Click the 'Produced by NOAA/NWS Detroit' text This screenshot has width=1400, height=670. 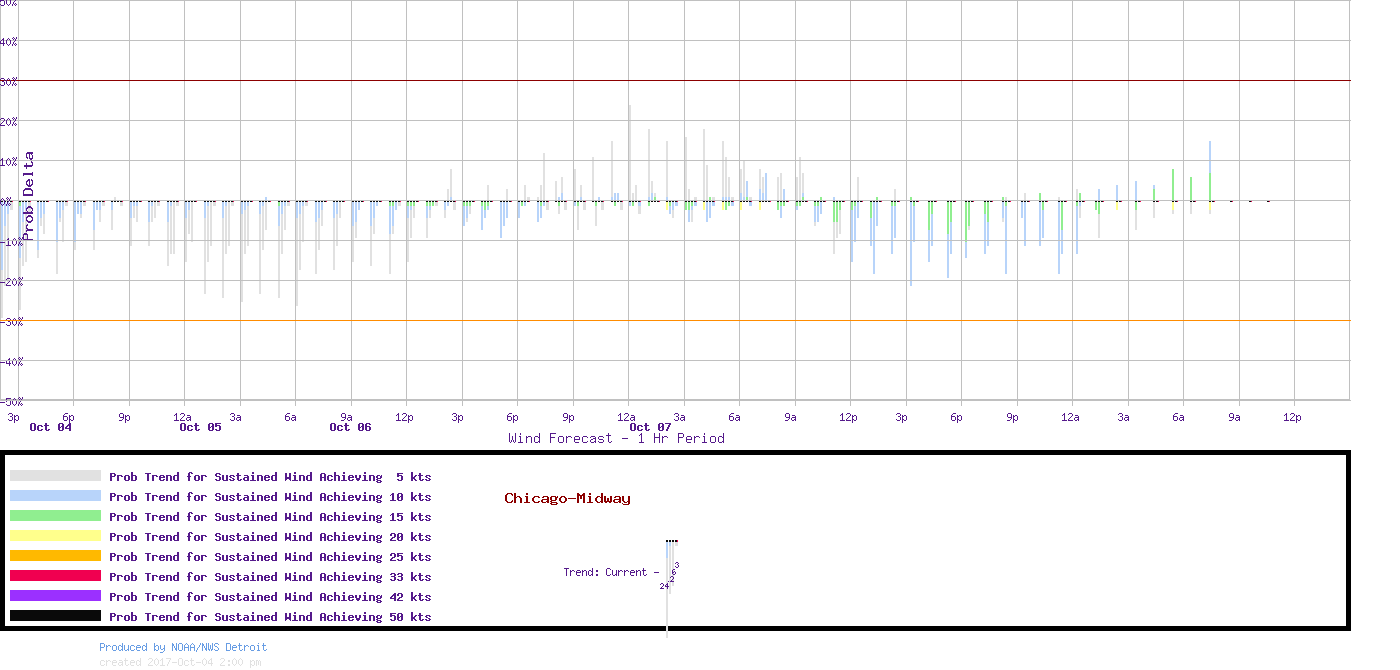pyautogui.click(x=183, y=647)
